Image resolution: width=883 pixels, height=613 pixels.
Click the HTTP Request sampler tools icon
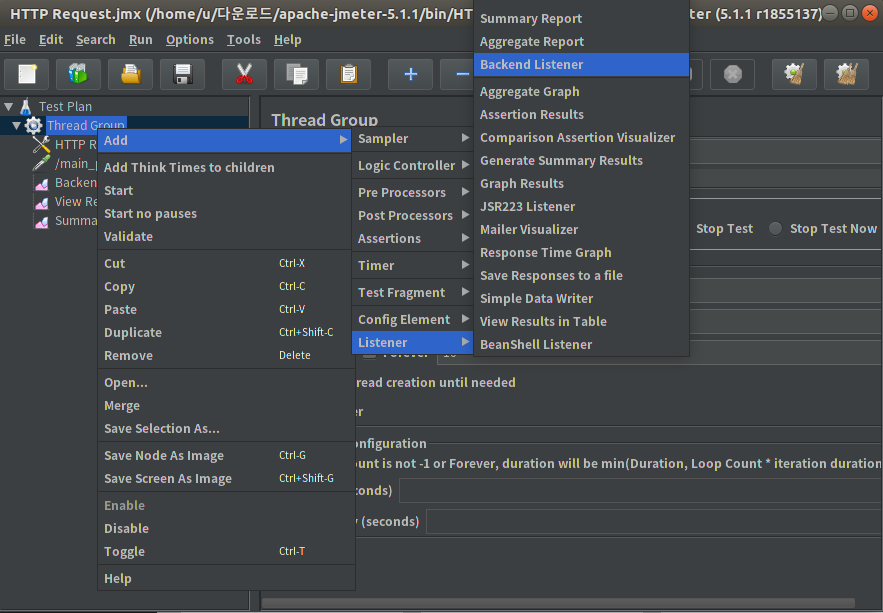pos(41,145)
